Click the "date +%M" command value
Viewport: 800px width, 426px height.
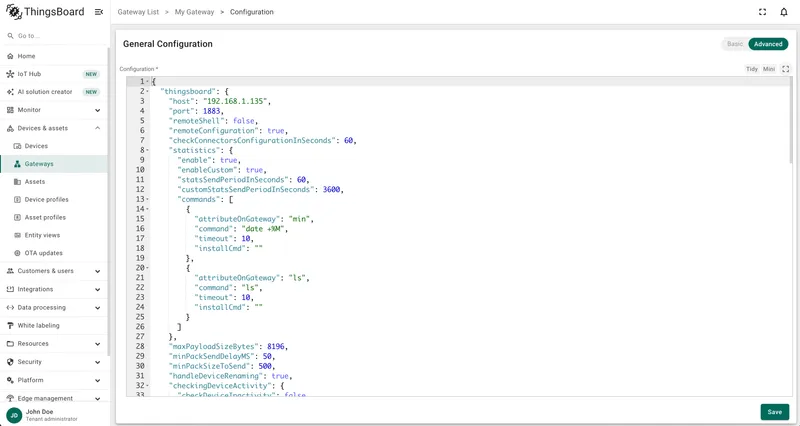tap(262, 229)
